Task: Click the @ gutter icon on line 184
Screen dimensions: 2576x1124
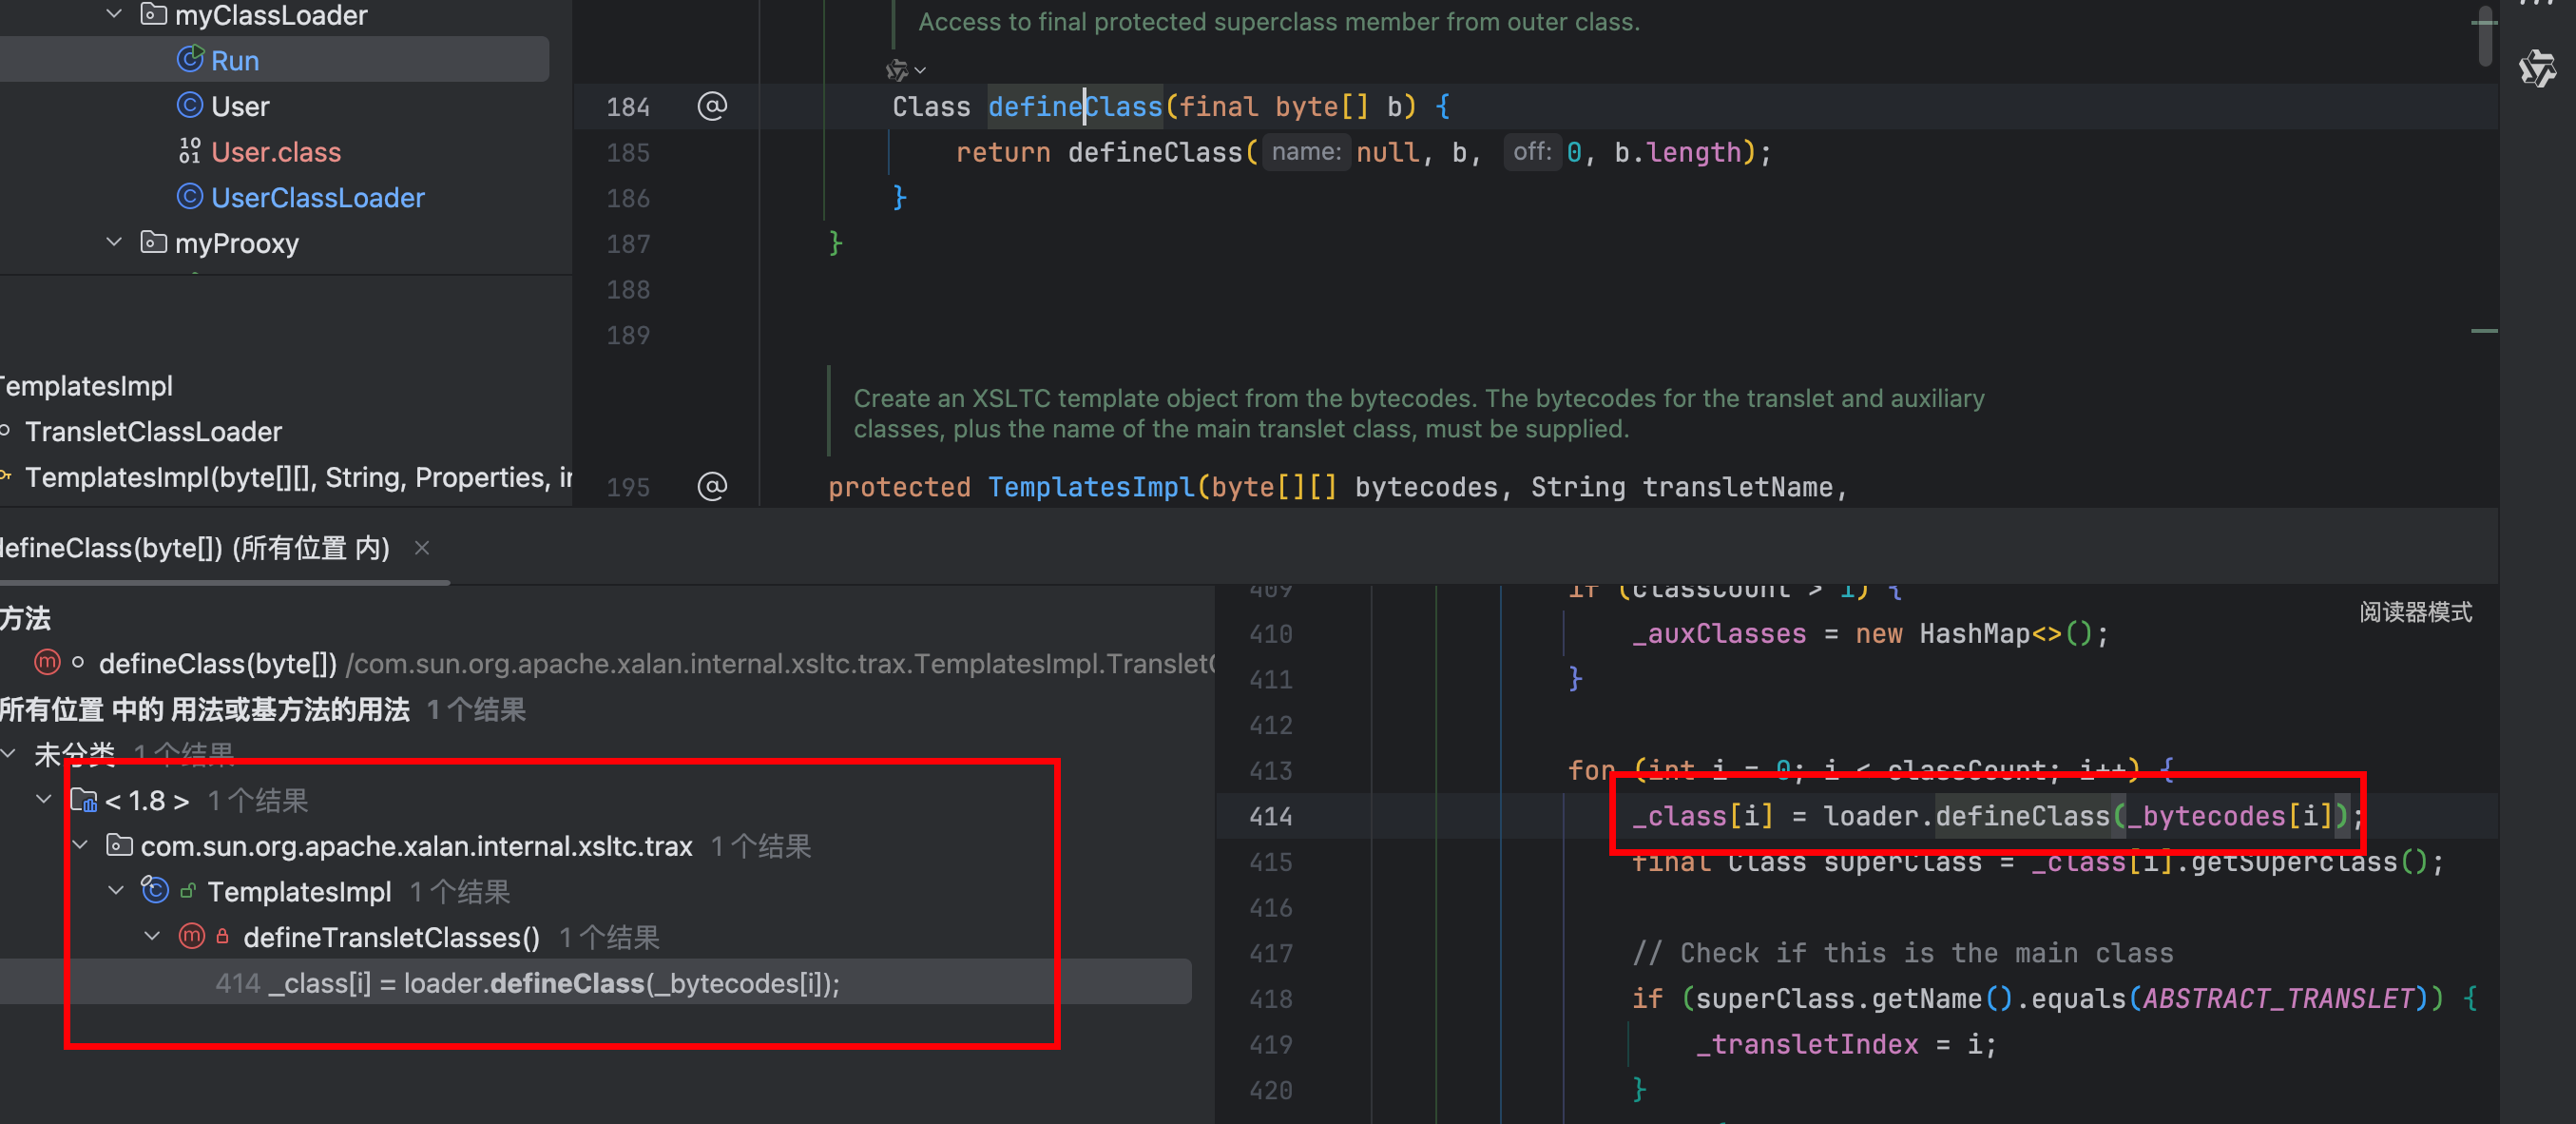Action: coord(712,106)
